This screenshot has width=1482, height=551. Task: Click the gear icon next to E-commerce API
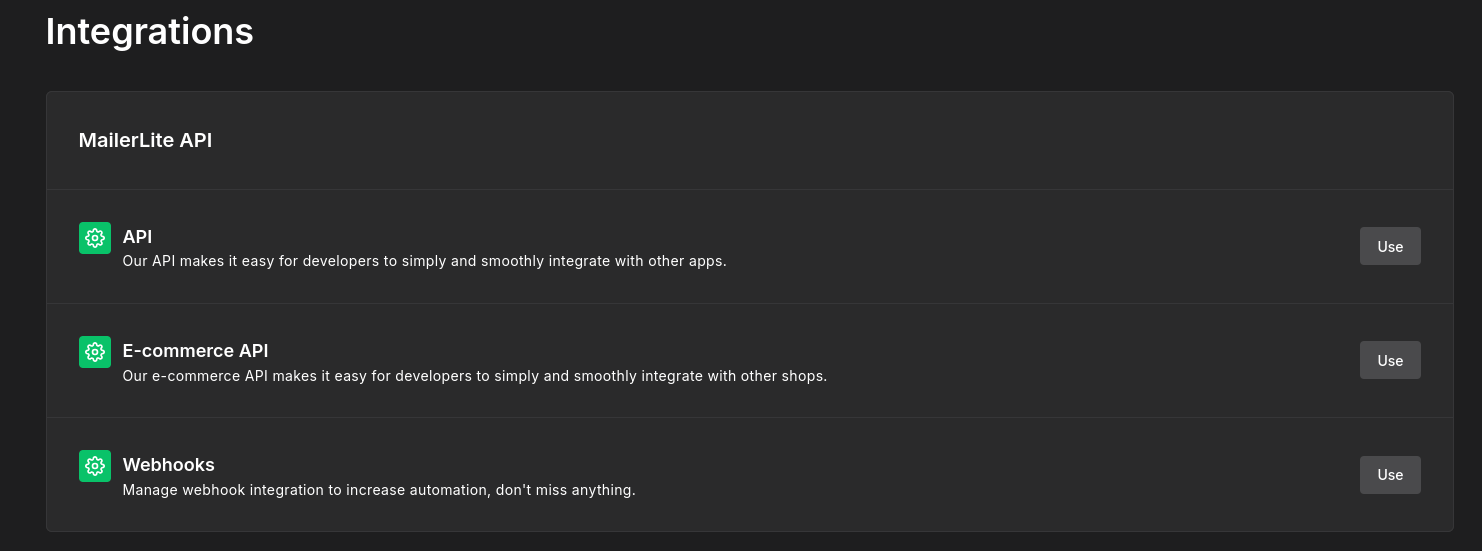(95, 352)
